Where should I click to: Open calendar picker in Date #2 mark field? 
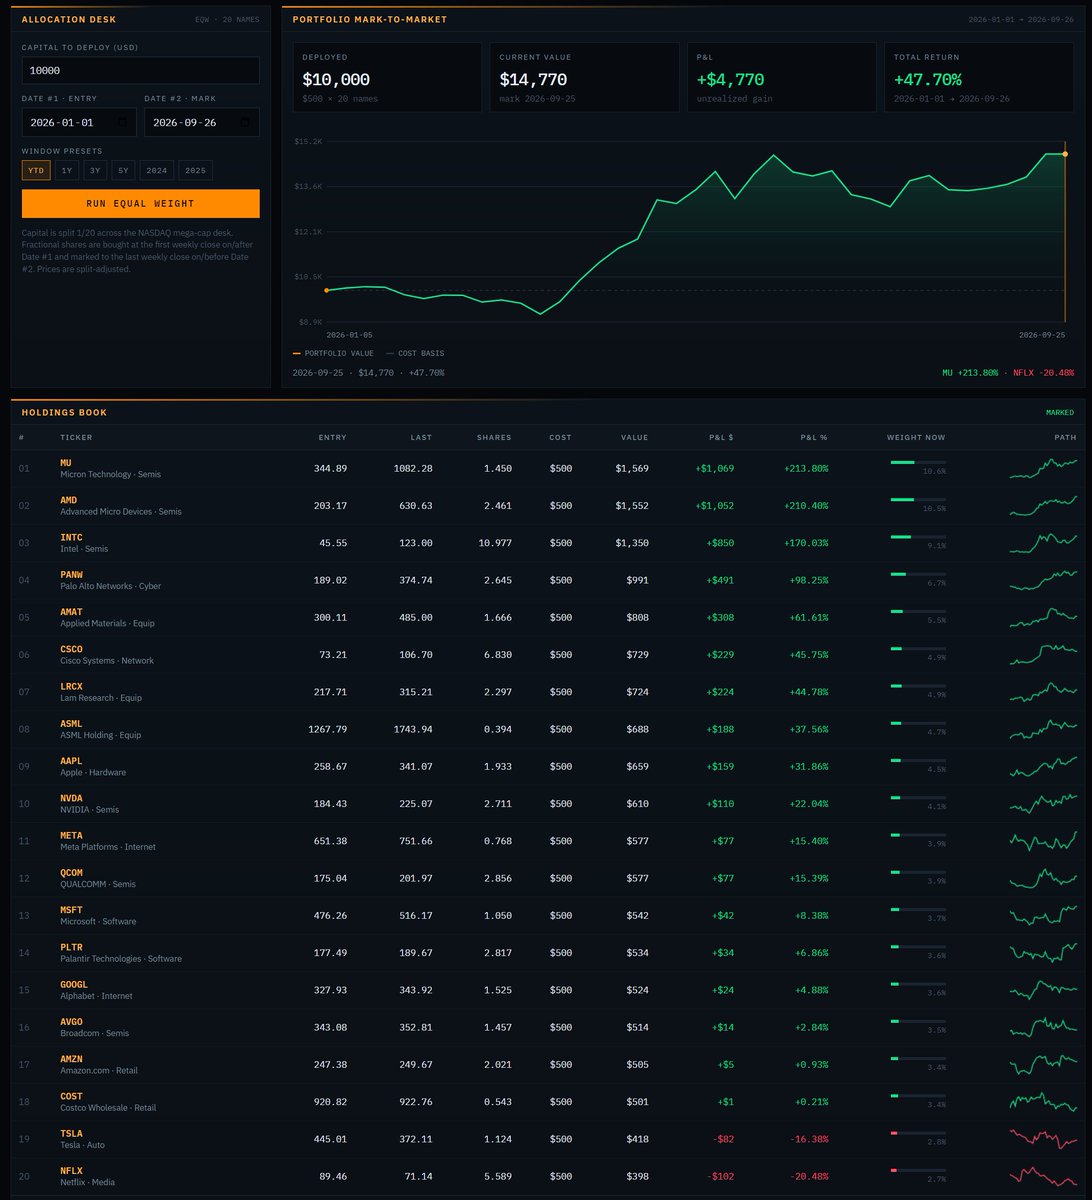pyautogui.click(x=244, y=122)
